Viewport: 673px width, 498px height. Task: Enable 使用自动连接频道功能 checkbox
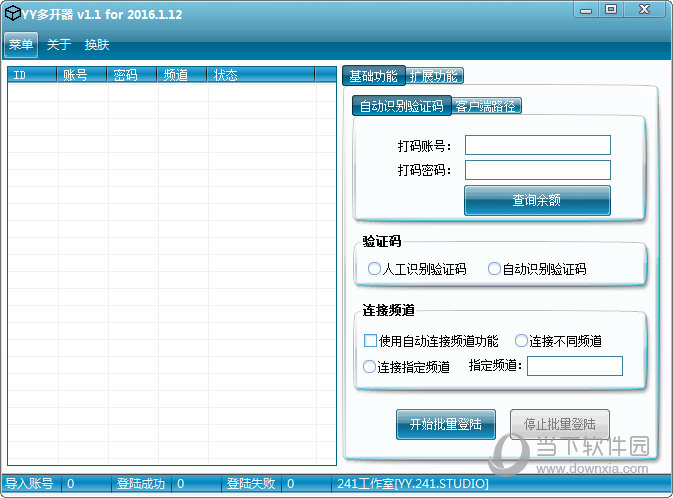(431, 341)
